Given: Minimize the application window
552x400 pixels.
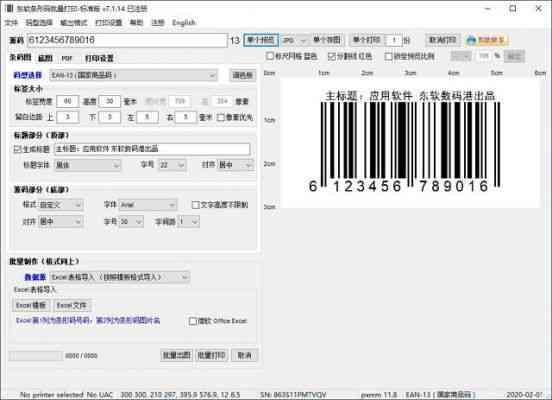Looking at the screenshot, I should tap(488, 8).
